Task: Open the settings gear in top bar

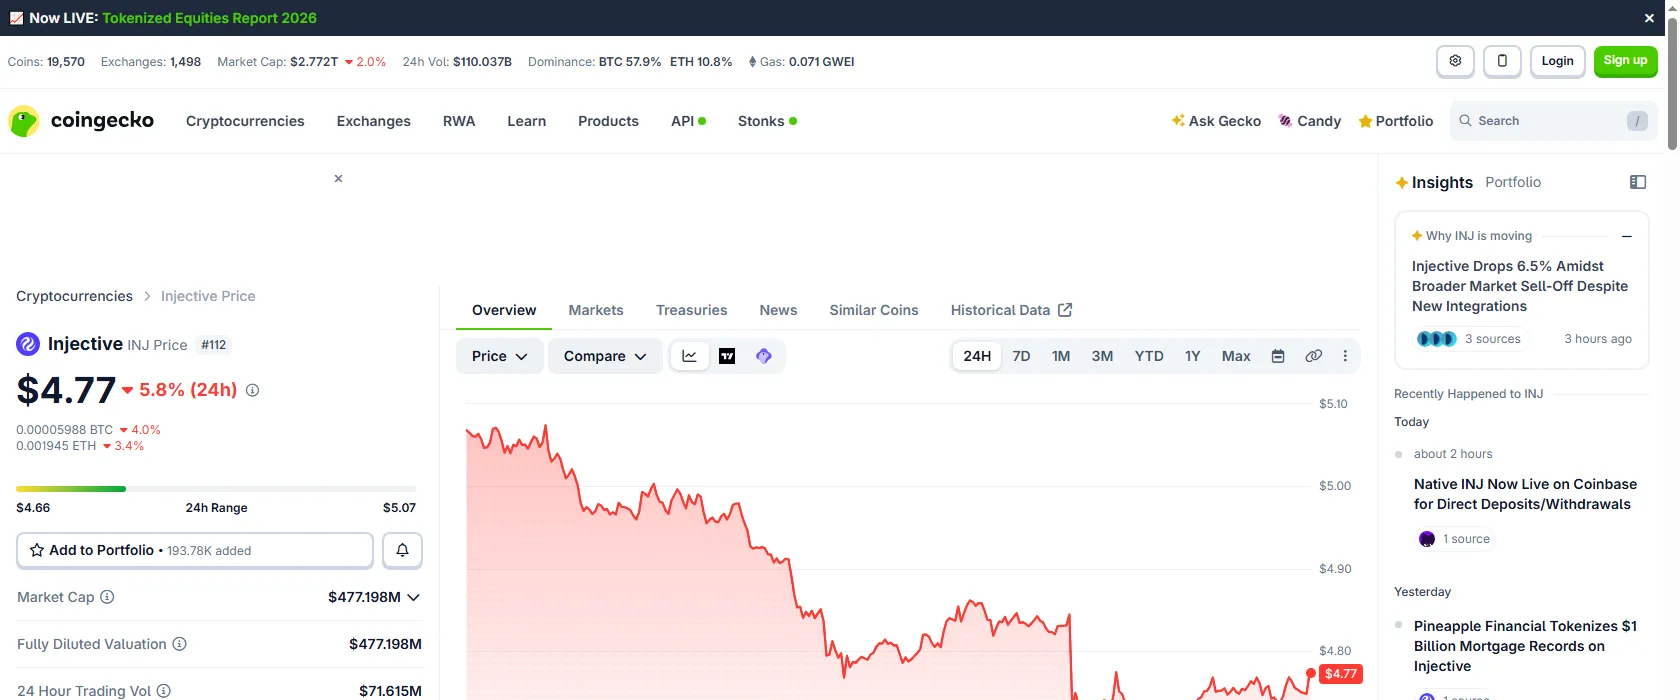Action: pos(1455,61)
